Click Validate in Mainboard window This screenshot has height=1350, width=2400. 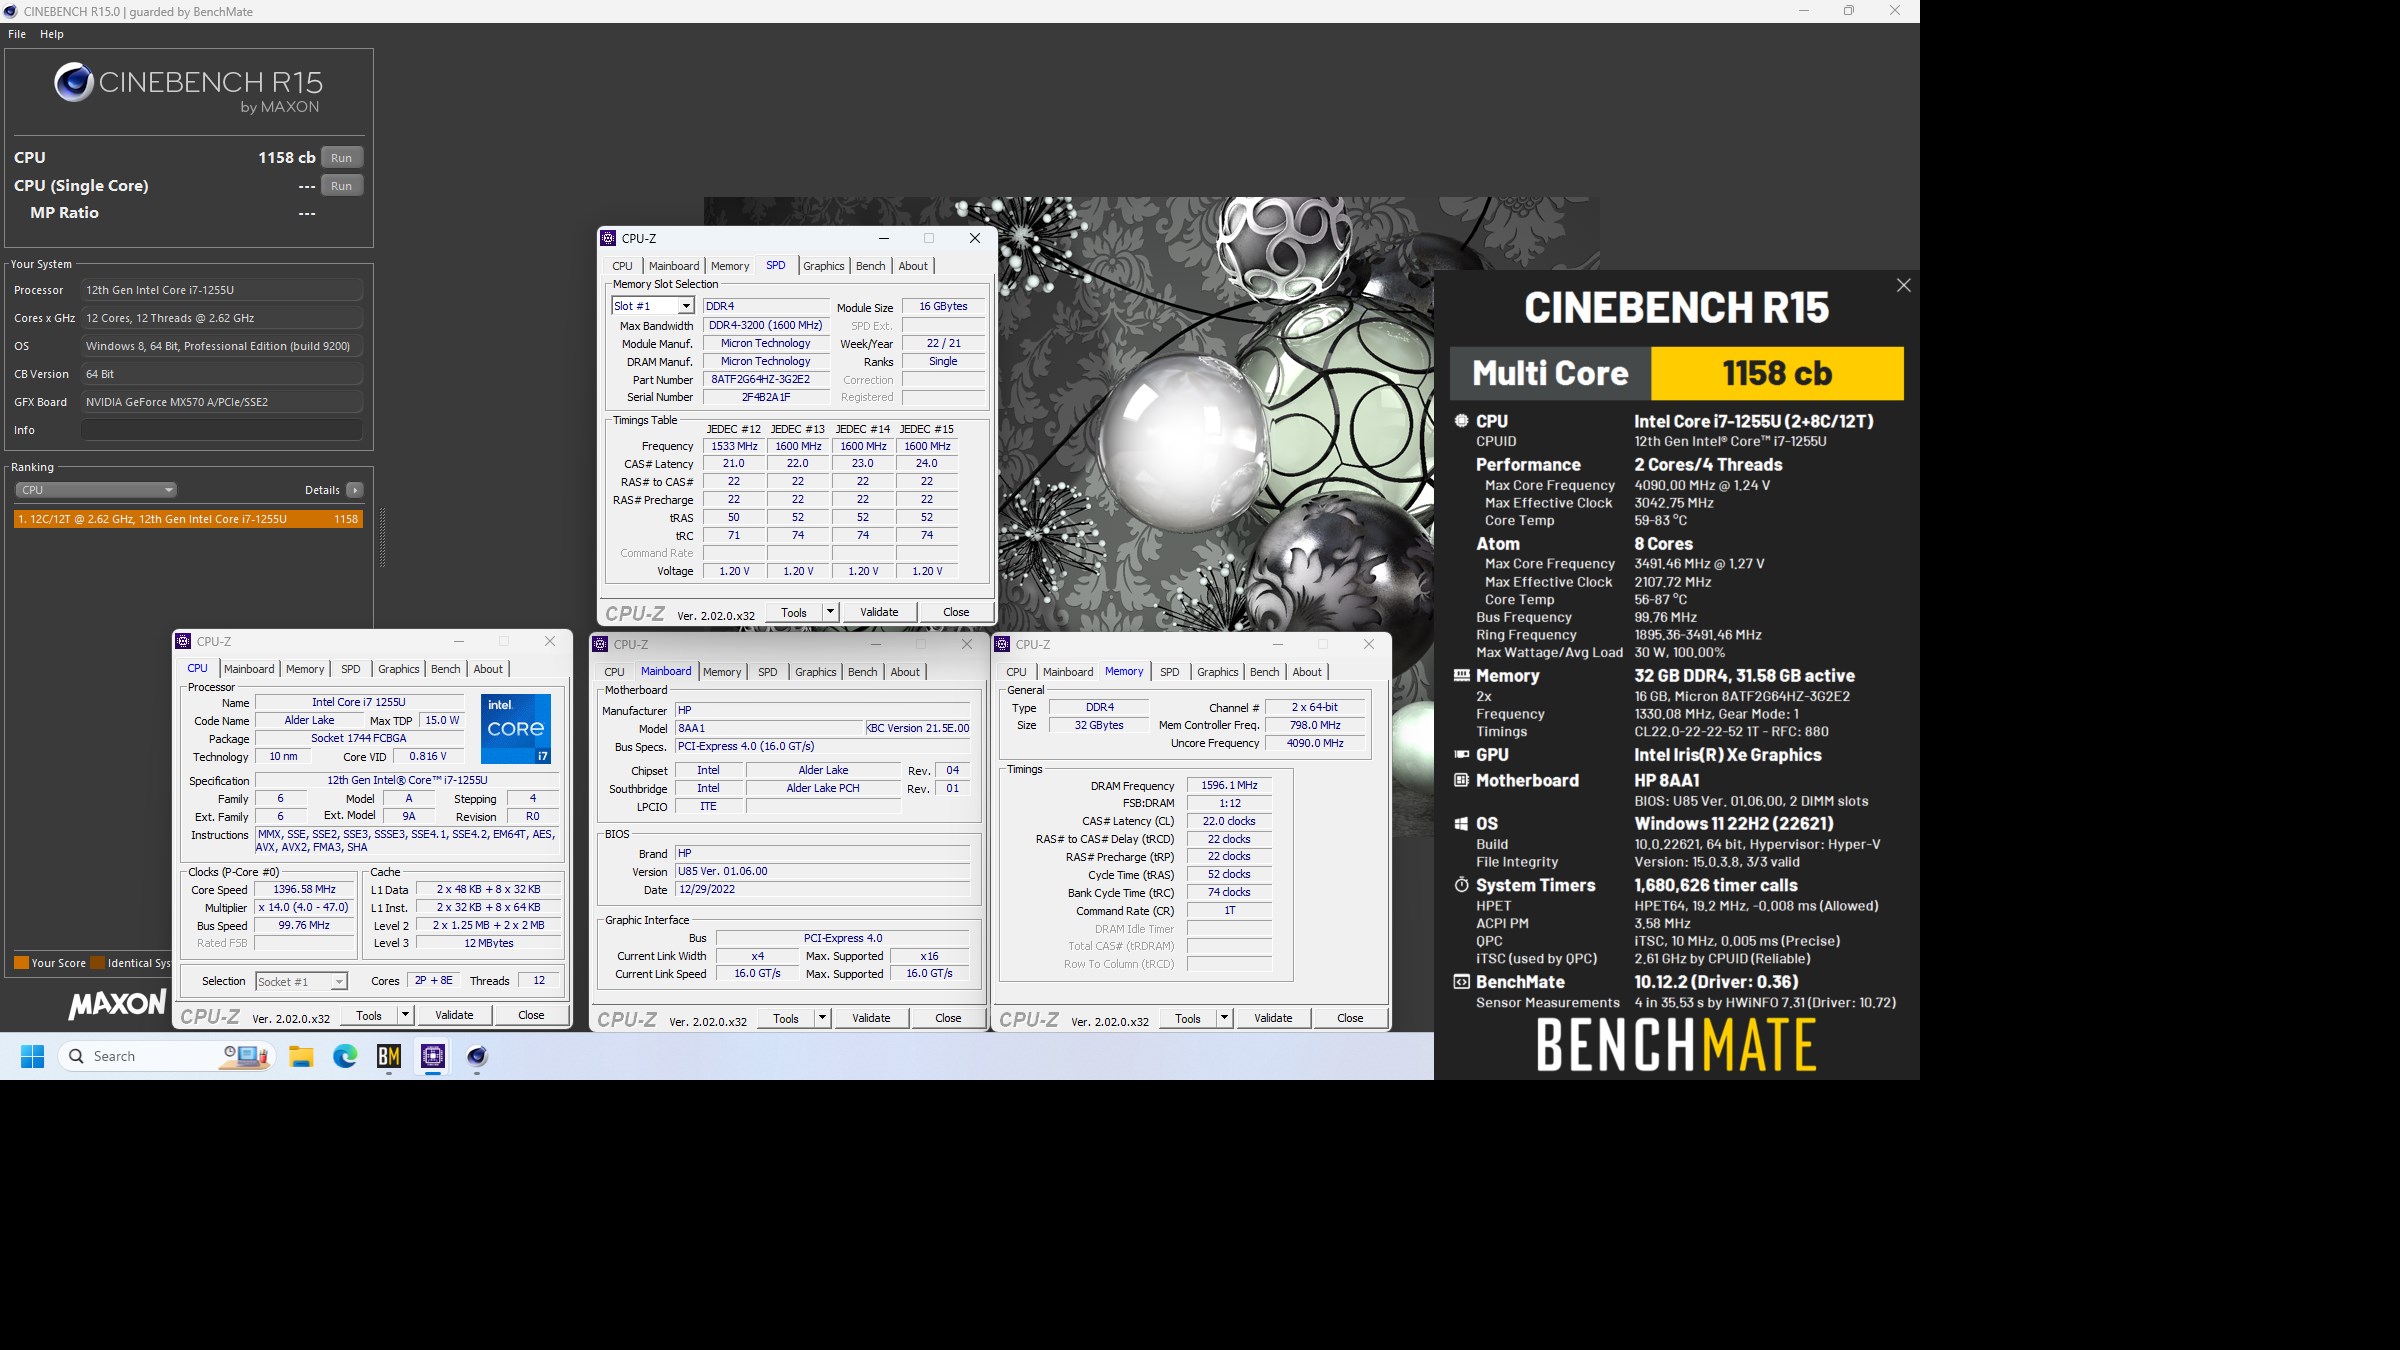[x=871, y=1018]
